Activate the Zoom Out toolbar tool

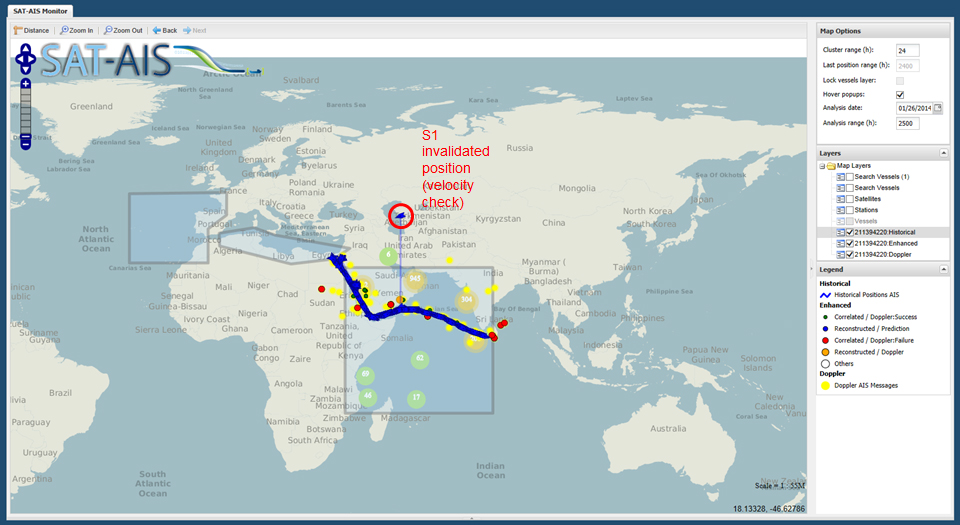[x=123, y=30]
